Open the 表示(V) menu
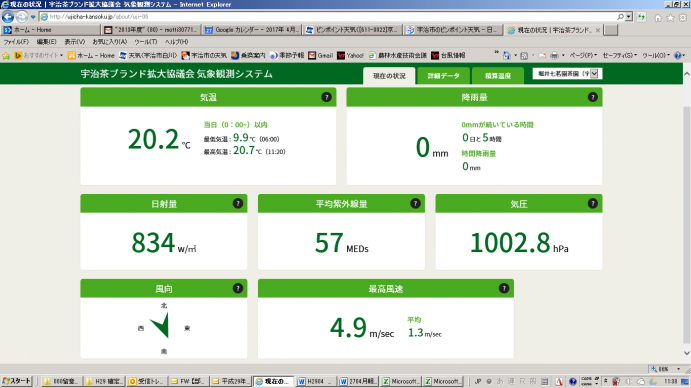691x388 pixels. click(x=74, y=42)
